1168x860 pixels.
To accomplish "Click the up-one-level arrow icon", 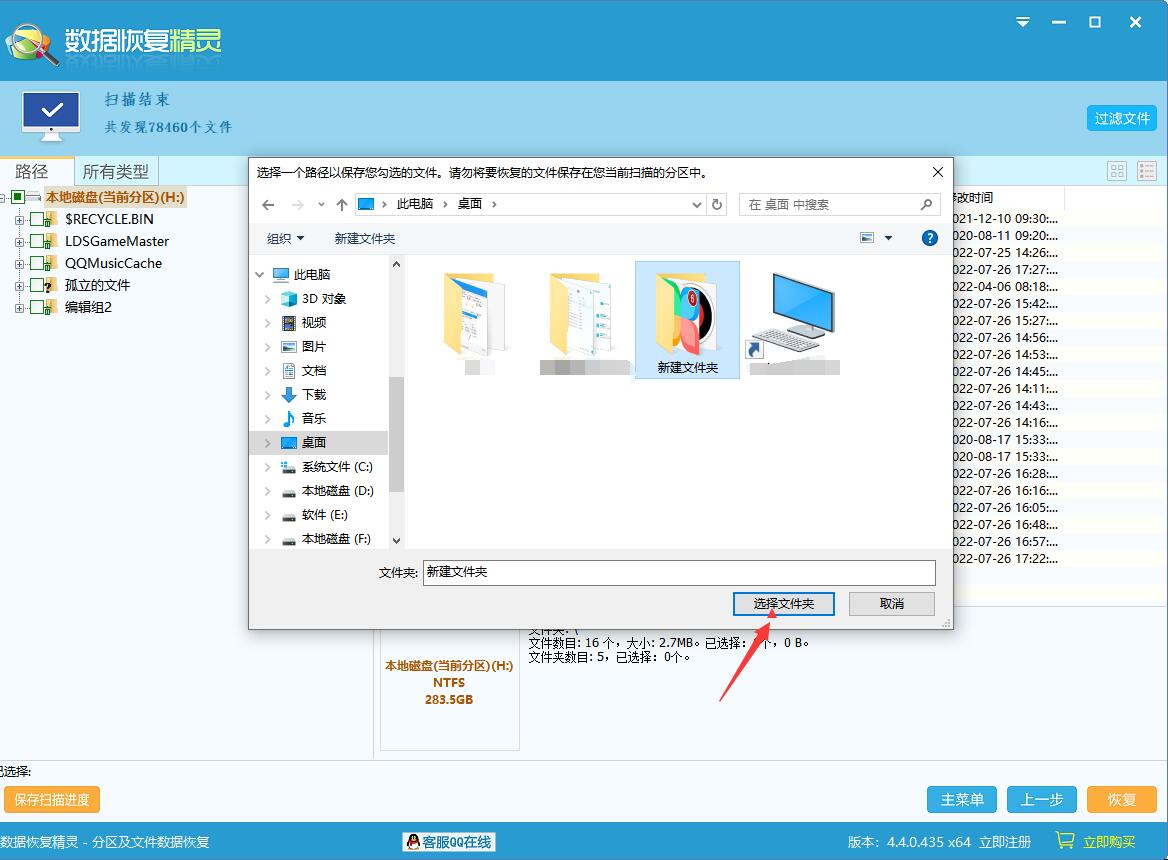I will click(342, 205).
